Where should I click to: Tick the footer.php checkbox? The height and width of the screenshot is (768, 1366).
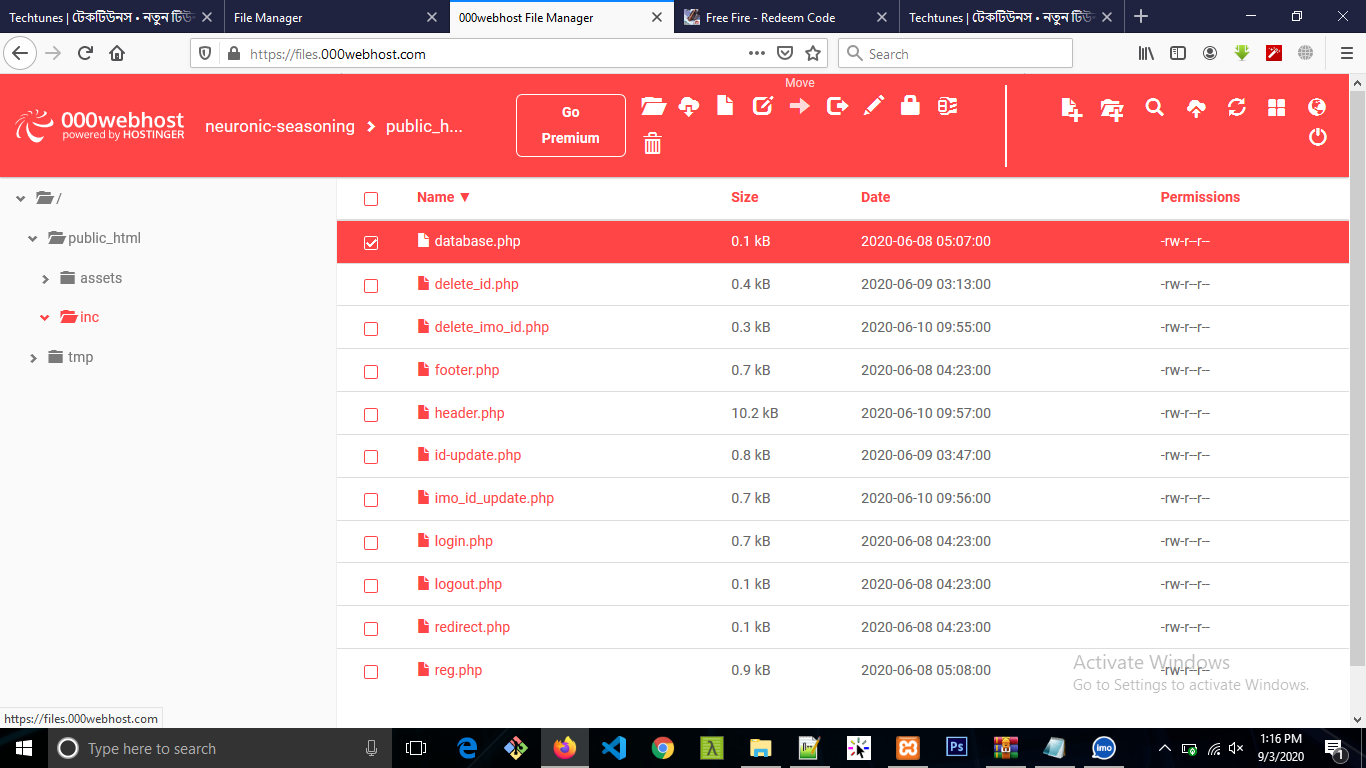point(371,372)
